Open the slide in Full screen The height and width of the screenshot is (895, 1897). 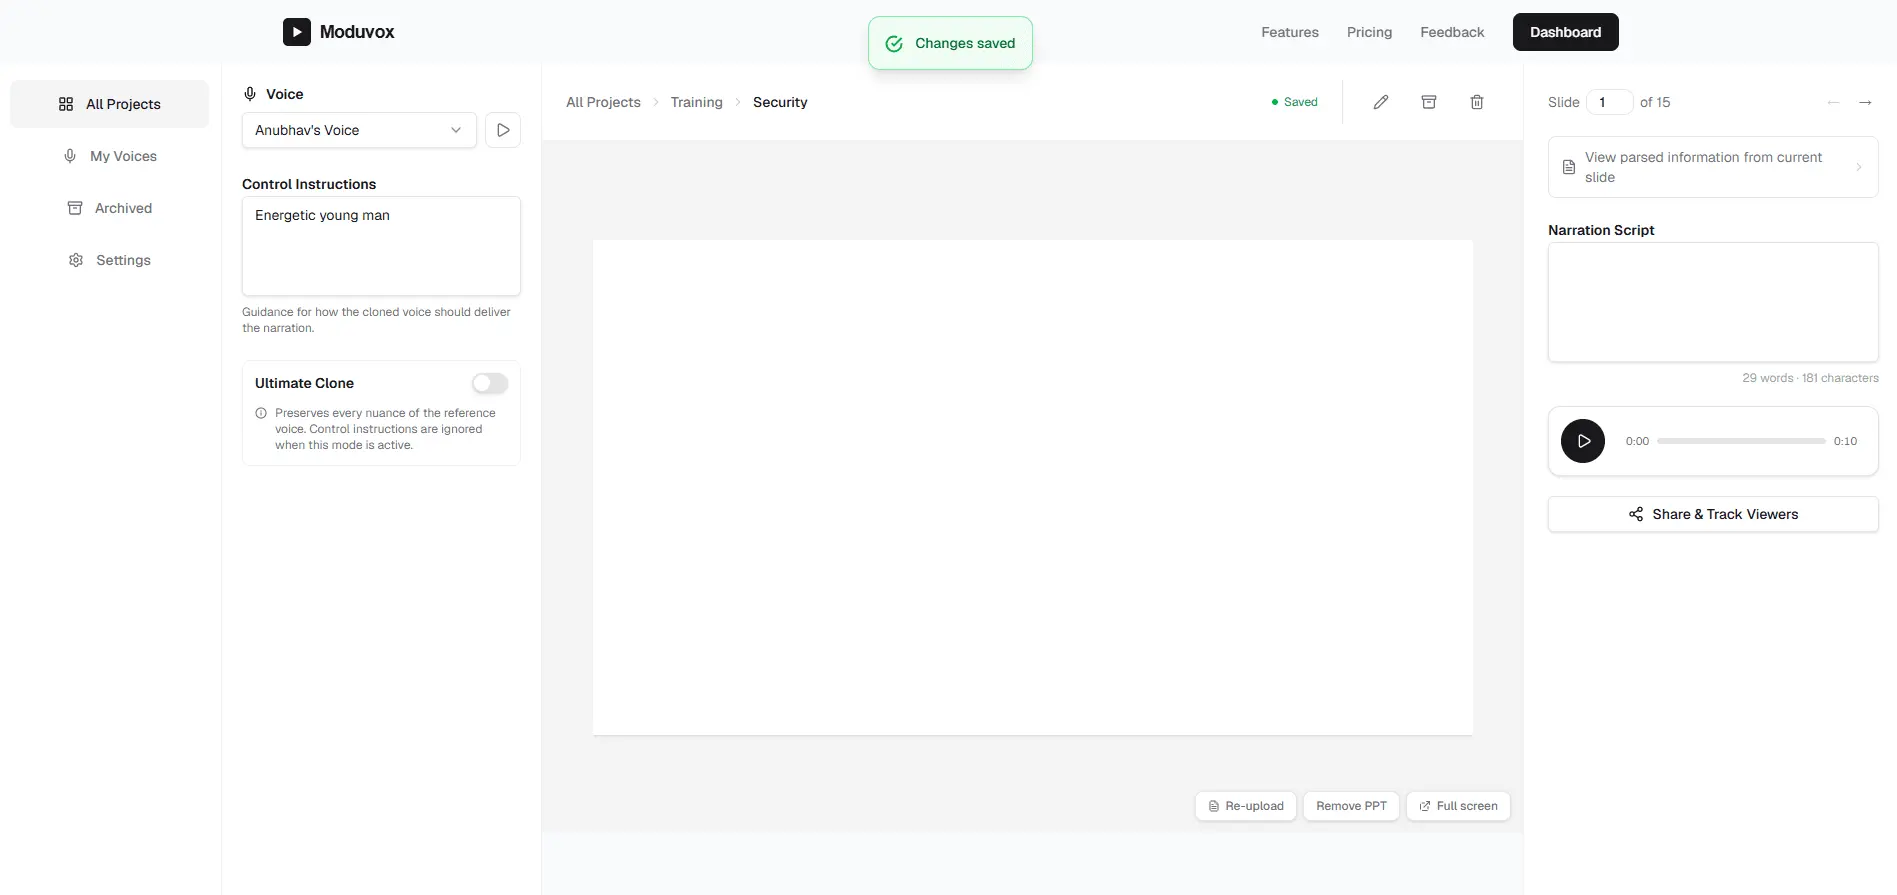point(1458,806)
